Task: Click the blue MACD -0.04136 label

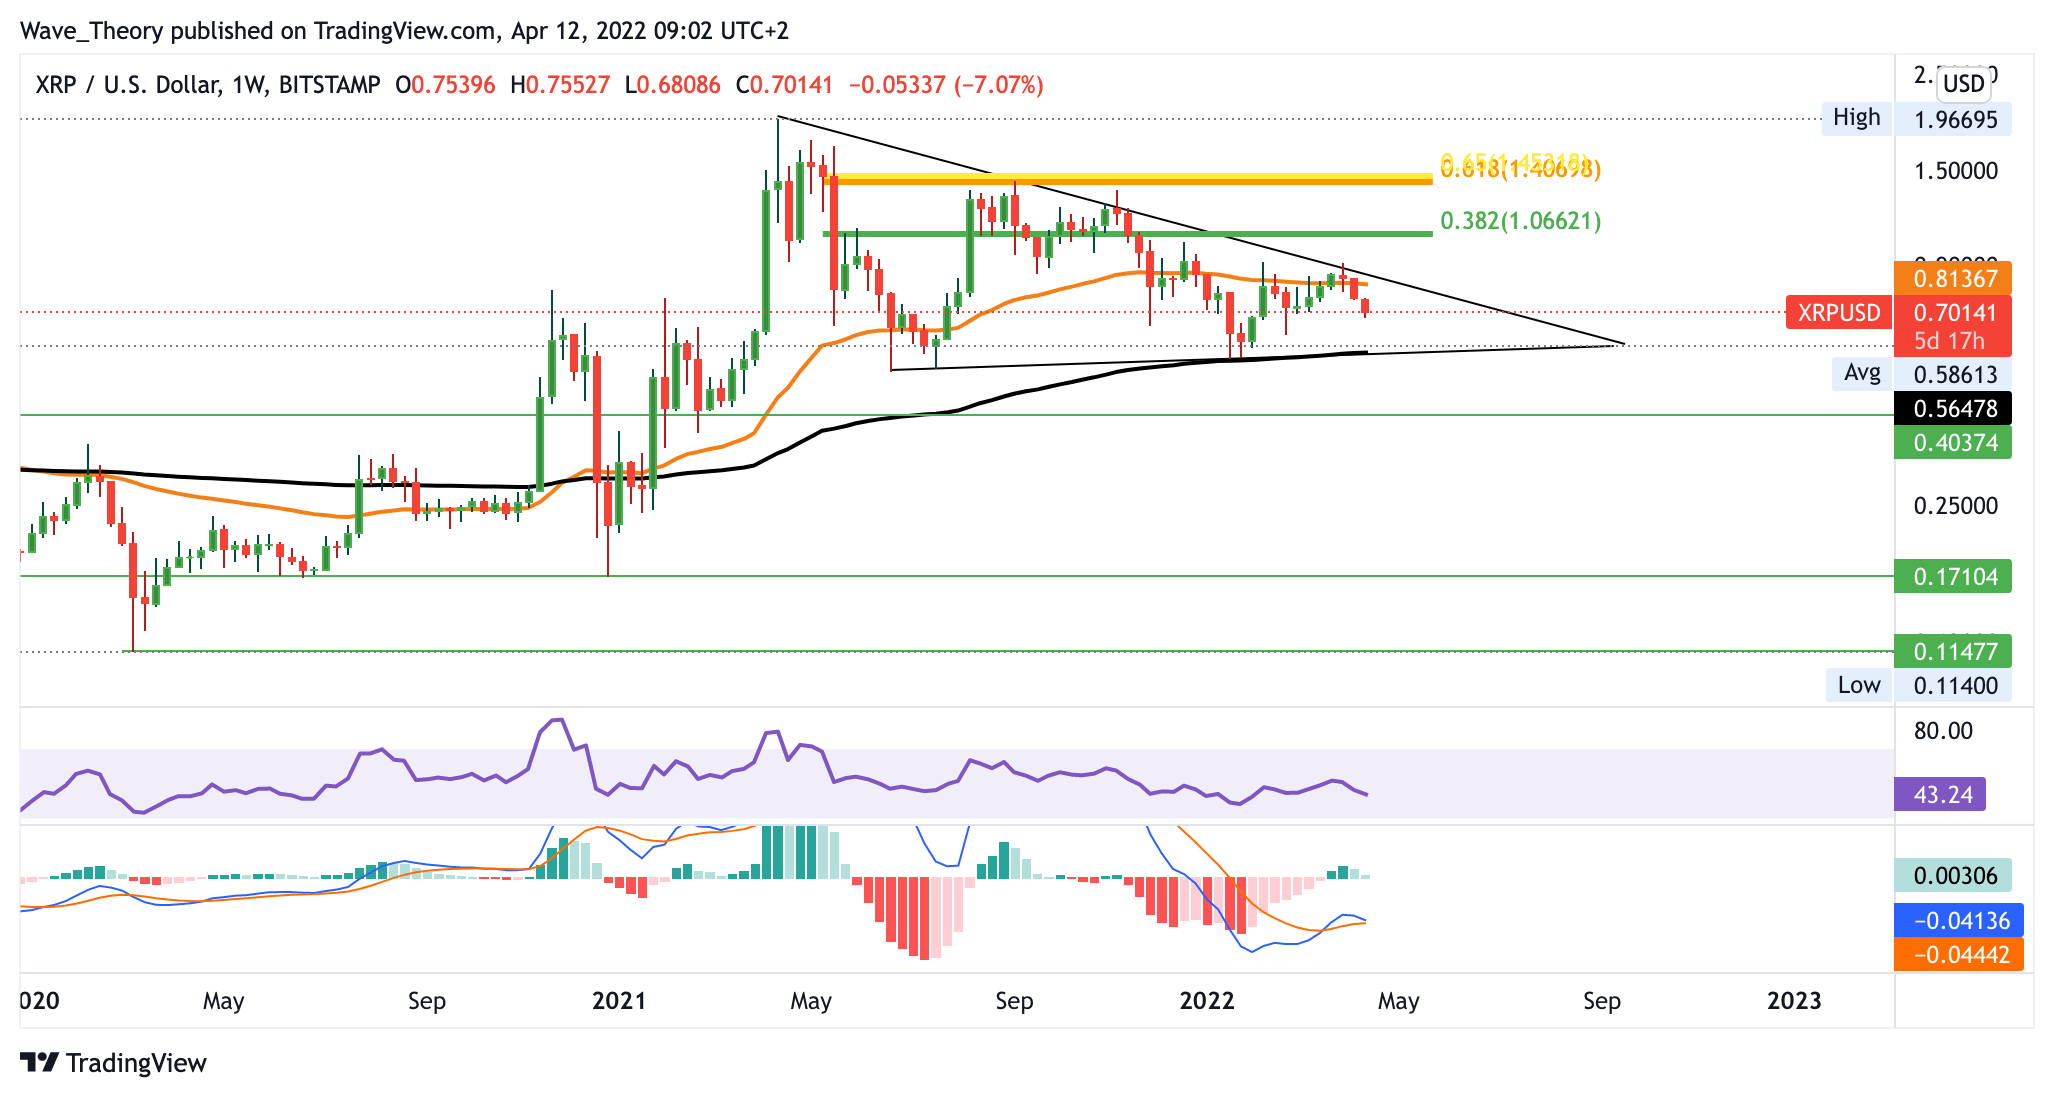Action: pos(1959,920)
